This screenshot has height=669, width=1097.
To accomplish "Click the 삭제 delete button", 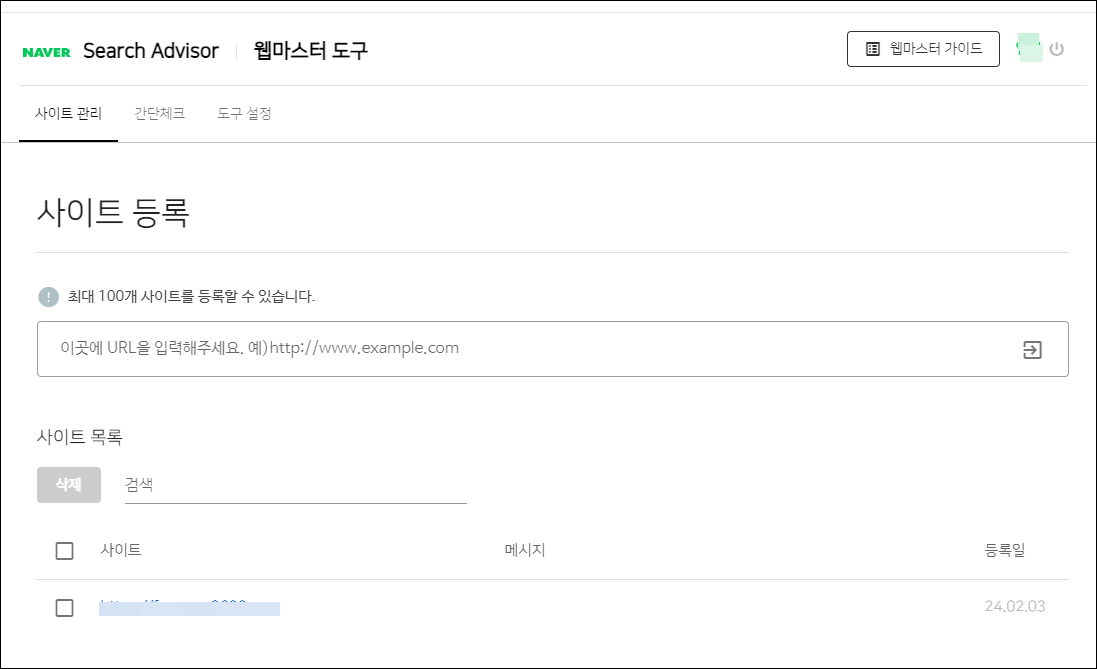I will tap(68, 485).
